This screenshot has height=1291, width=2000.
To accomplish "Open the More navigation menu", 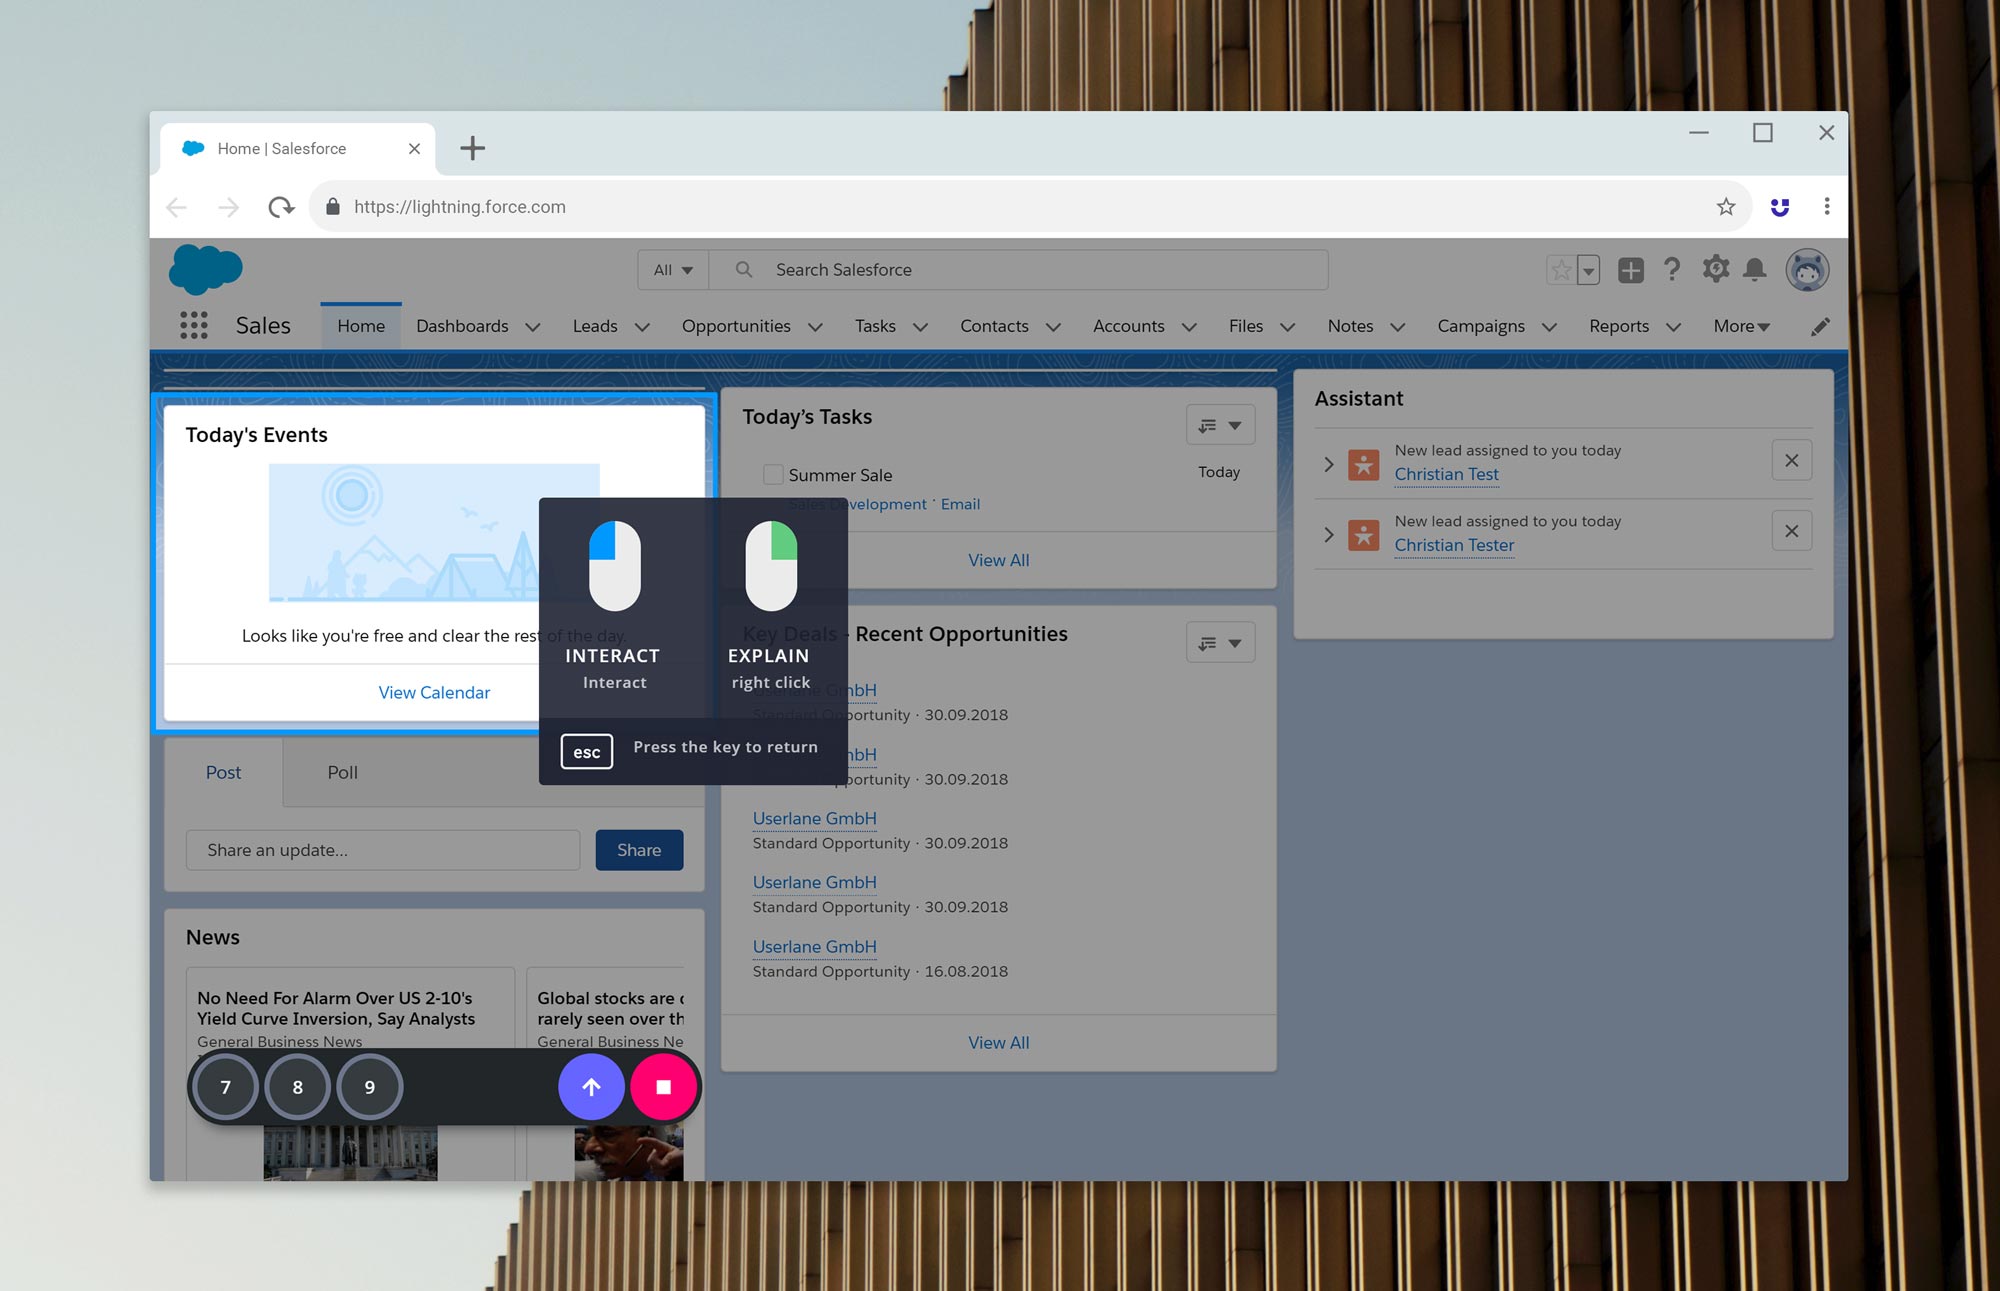I will [x=1741, y=326].
